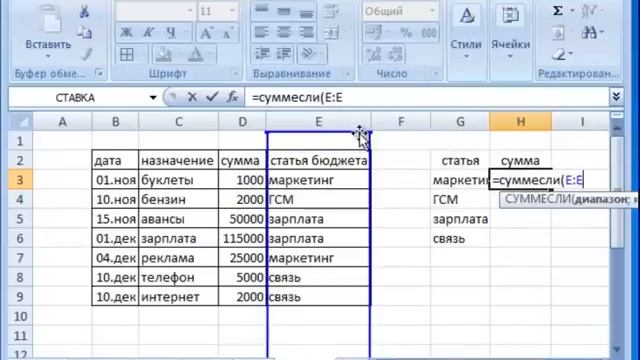Select the Format Painter brush icon
The height and width of the screenshot is (360, 640).
coord(86,54)
